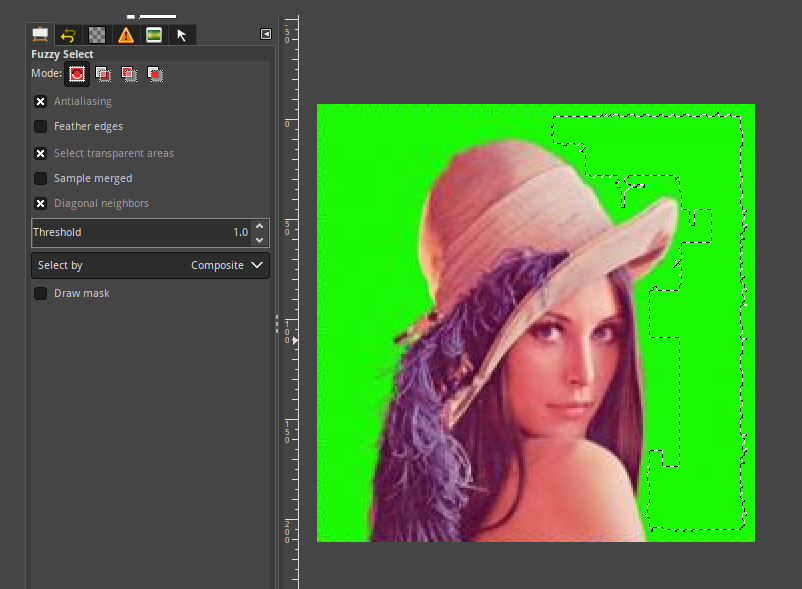Disable the Antialiasing checkbox
Image resolution: width=802 pixels, height=589 pixels.
41,101
